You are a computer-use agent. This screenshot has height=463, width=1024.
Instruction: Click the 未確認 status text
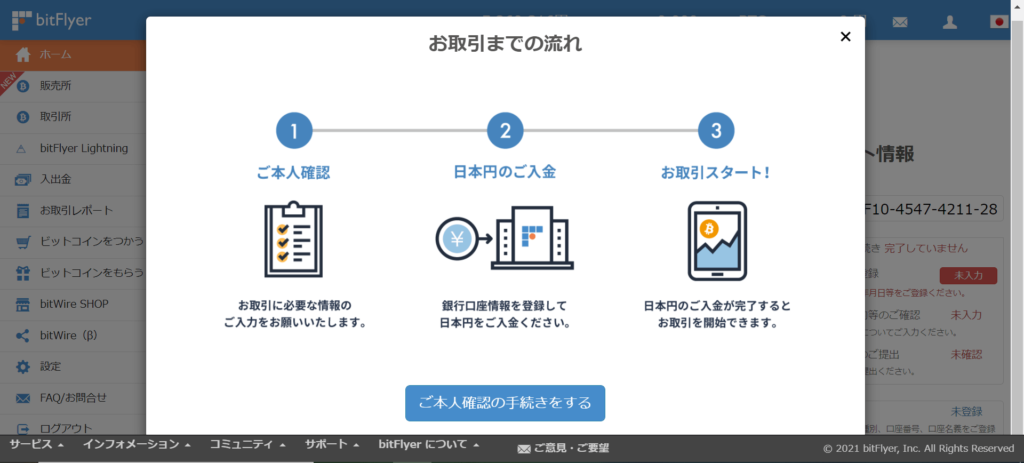click(967, 355)
